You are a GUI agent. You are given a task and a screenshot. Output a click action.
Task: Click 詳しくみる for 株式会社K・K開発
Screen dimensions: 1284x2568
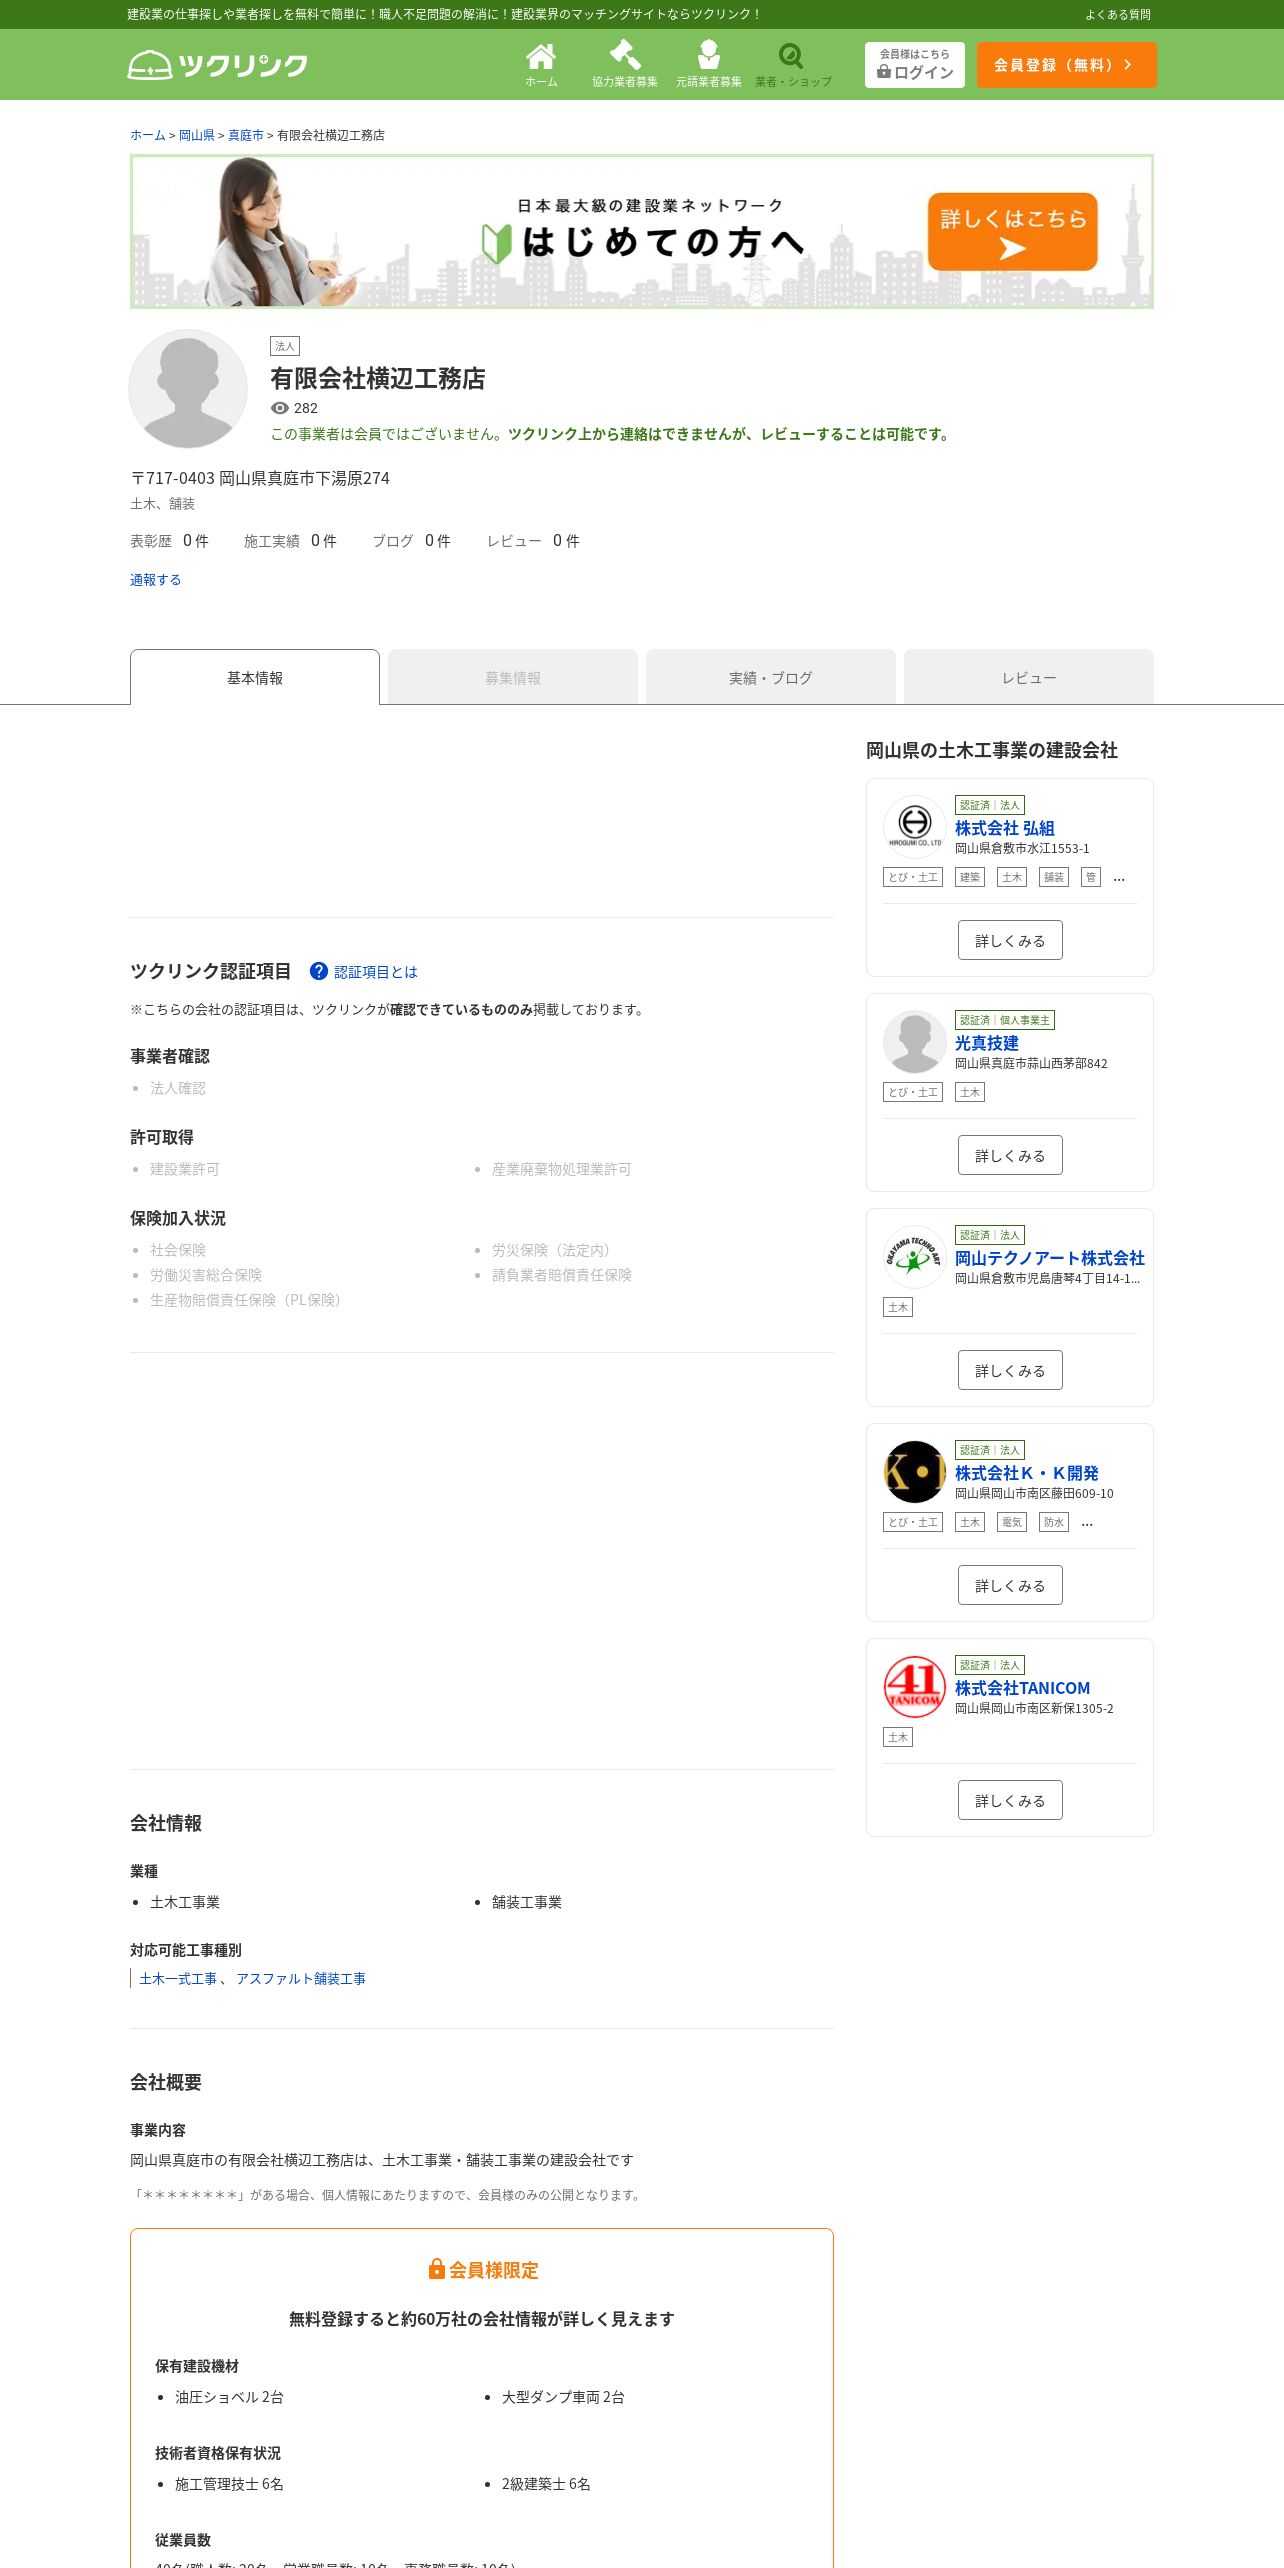point(1010,1585)
